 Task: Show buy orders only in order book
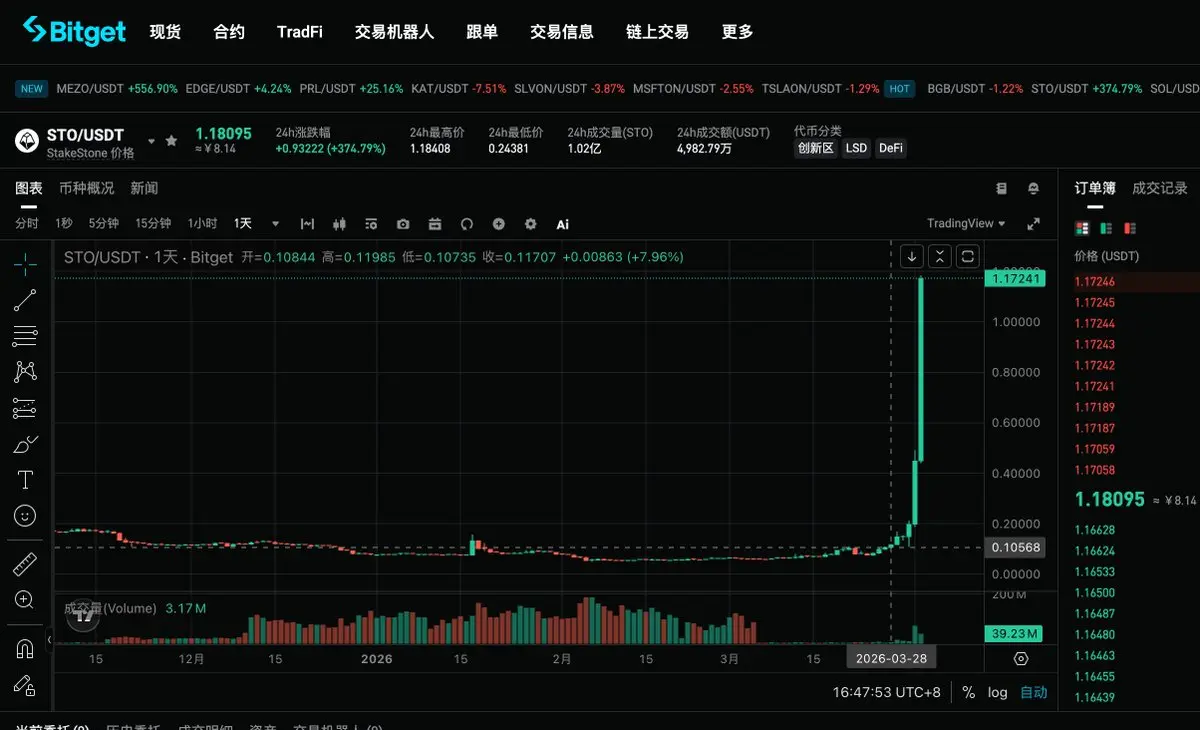point(1106,228)
